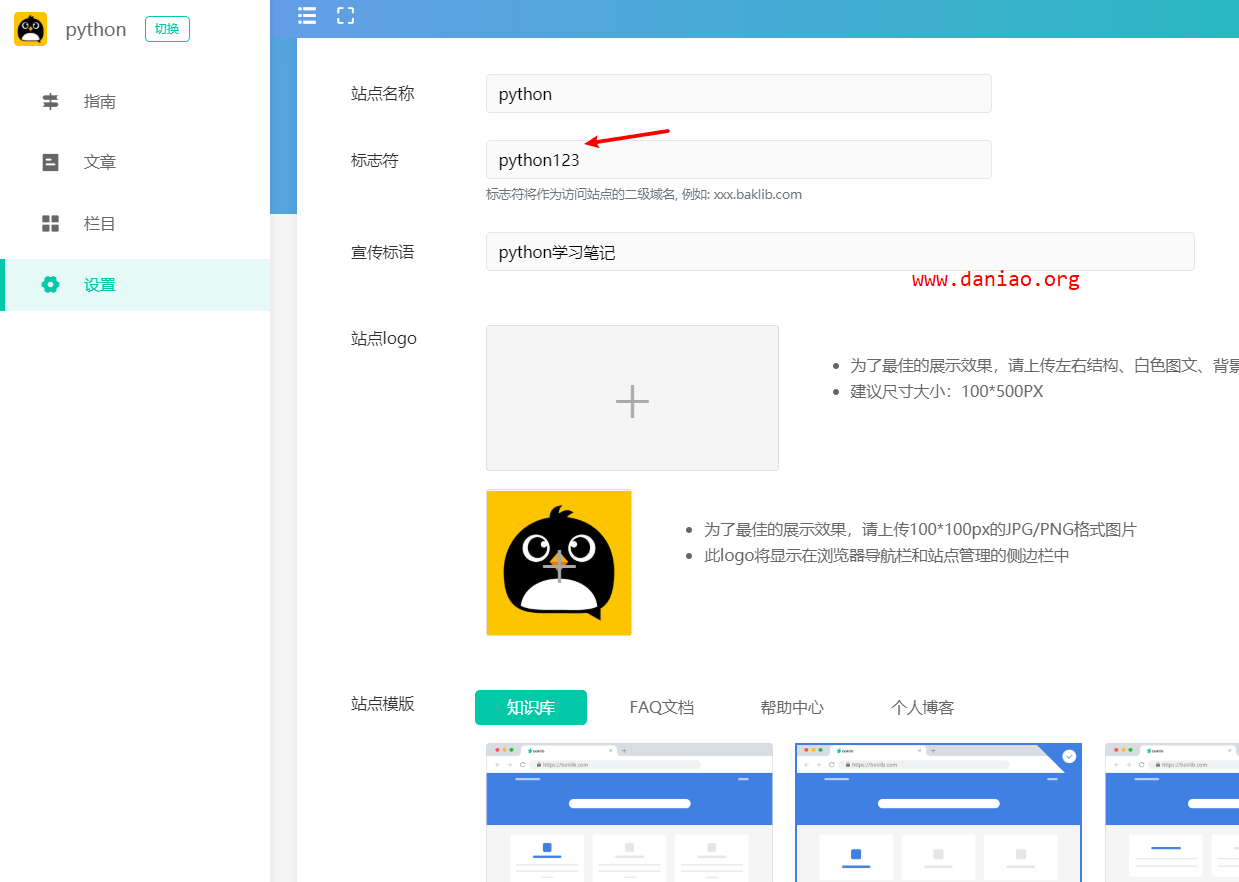Click the 标志符 field containing python123
The width and height of the screenshot is (1239, 882).
coord(739,160)
